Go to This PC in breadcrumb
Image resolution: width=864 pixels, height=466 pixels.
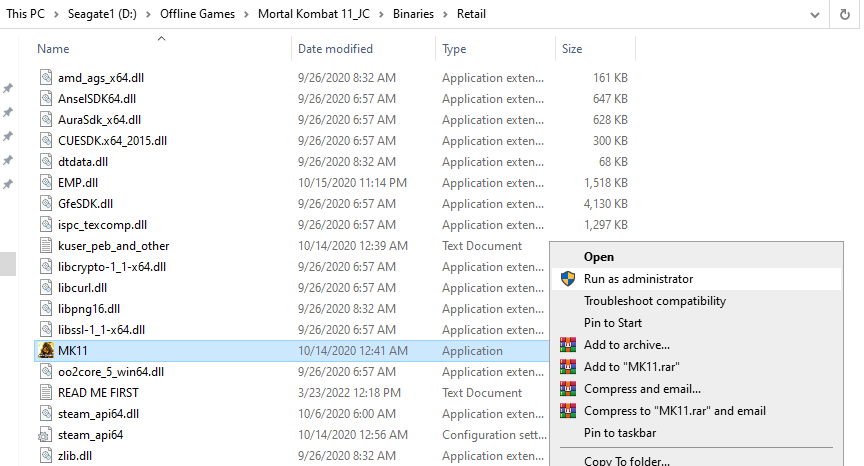(25, 14)
